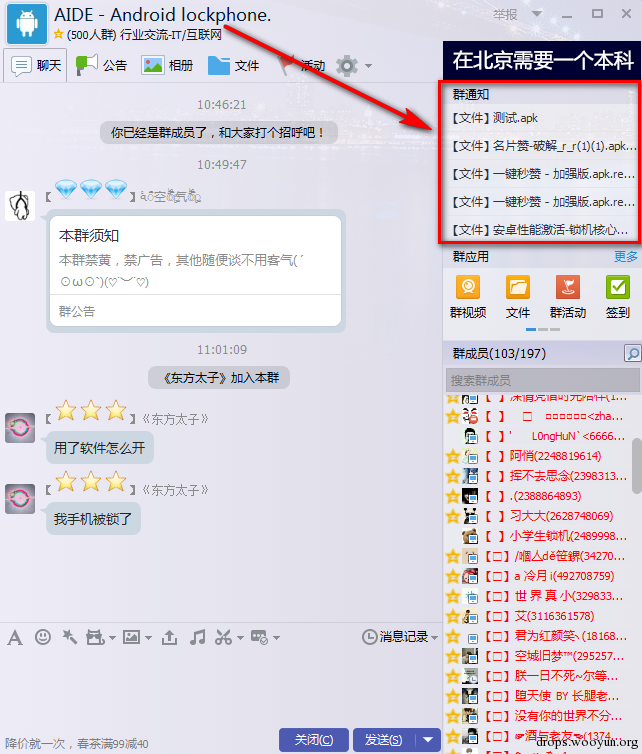The width and height of the screenshot is (642, 754).
Task: Open the font style tool (A icon)
Action: coord(15,638)
